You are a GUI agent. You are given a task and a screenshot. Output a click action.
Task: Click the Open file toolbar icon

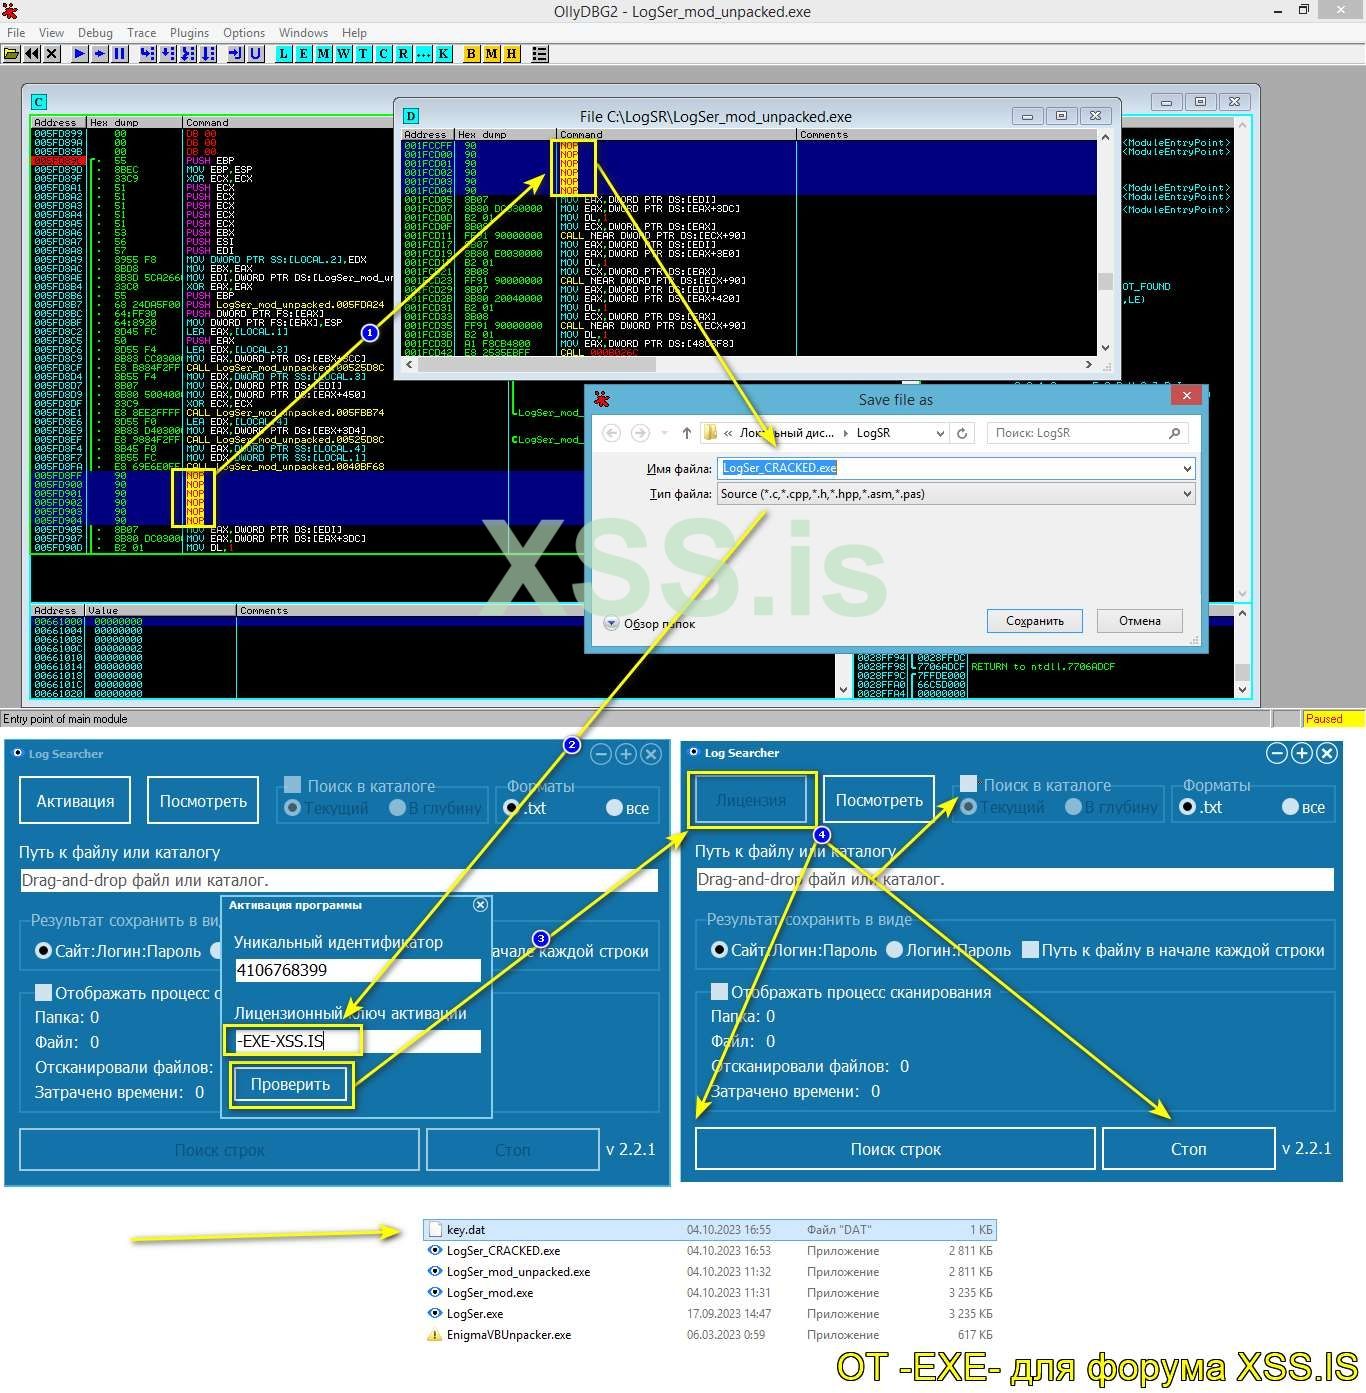pos(12,54)
